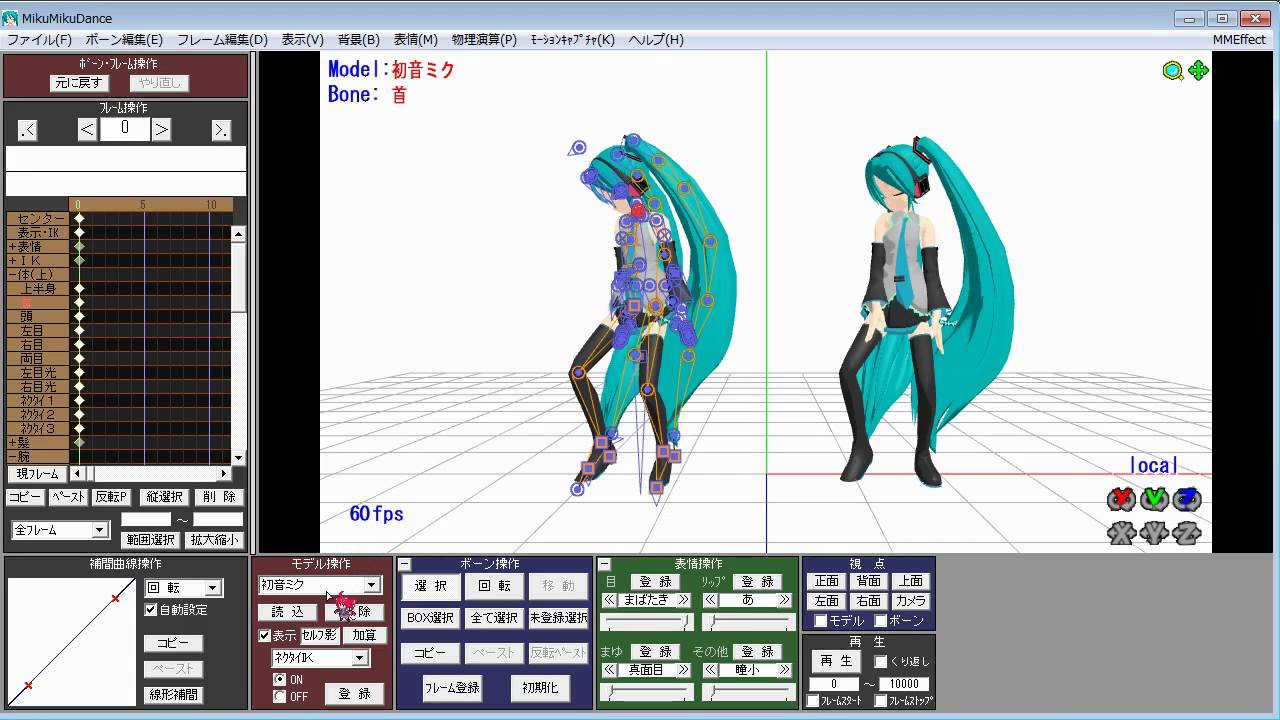The width and height of the screenshot is (1280, 720).
Task: Toggle the フレームスタート checkbox
Action: (x=813, y=701)
